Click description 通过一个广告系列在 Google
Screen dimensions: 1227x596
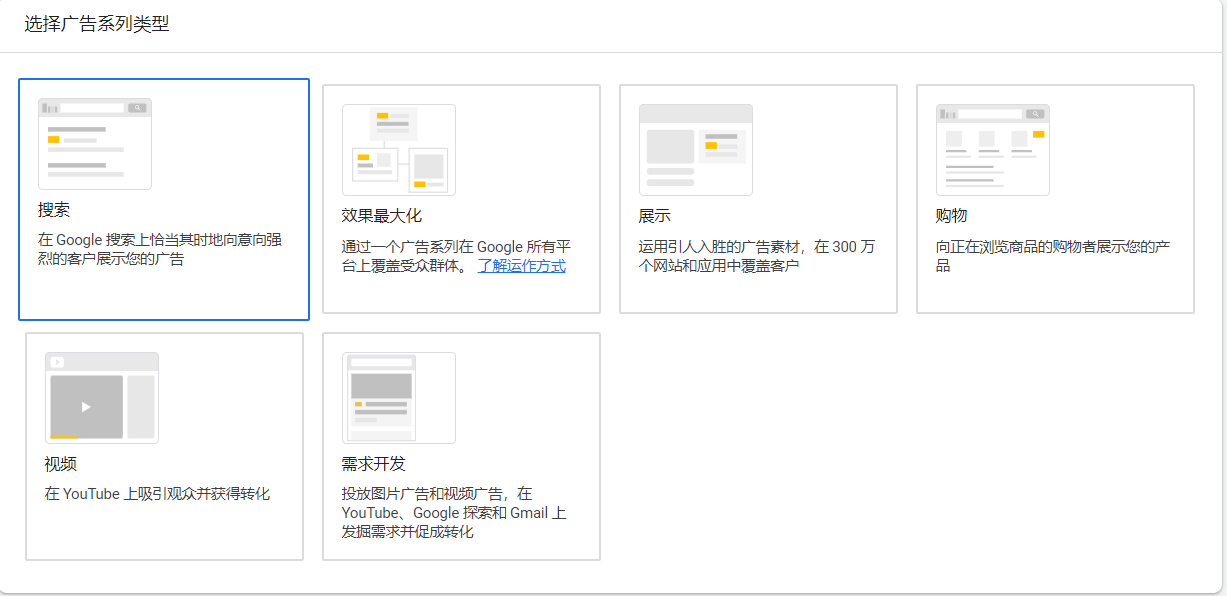tap(456, 256)
